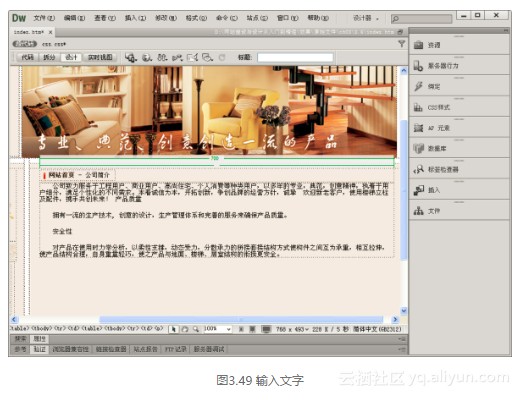The image size is (520, 397).
Task: Collapse the right panel dock double-arrow
Action: [x=506, y=31]
